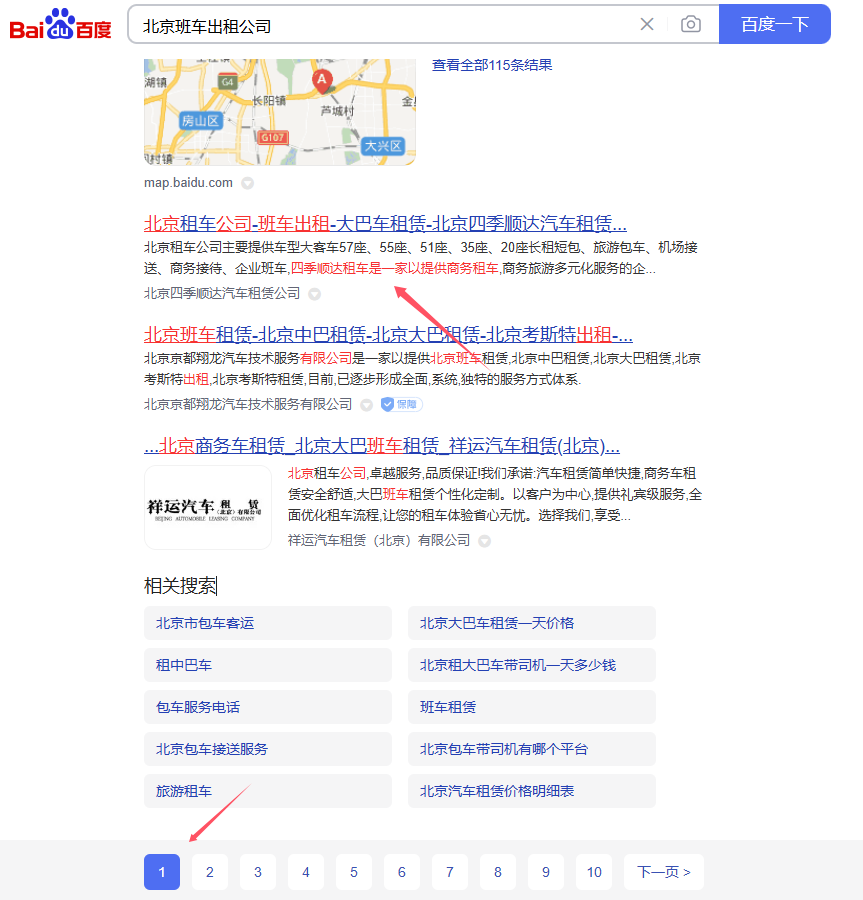Click source name 北京京都翔龙汽车技术服务有限公司
The width and height of the screenshot is (863, 900).
click(248, 404)
